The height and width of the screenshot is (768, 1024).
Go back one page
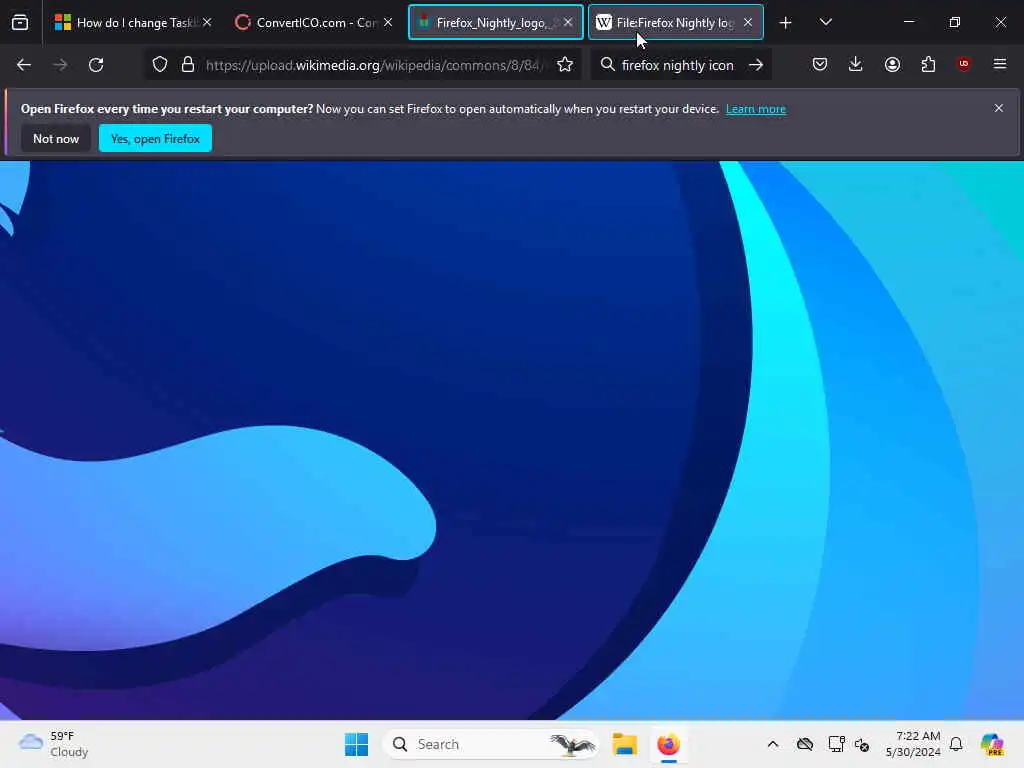tap(24, 65)
